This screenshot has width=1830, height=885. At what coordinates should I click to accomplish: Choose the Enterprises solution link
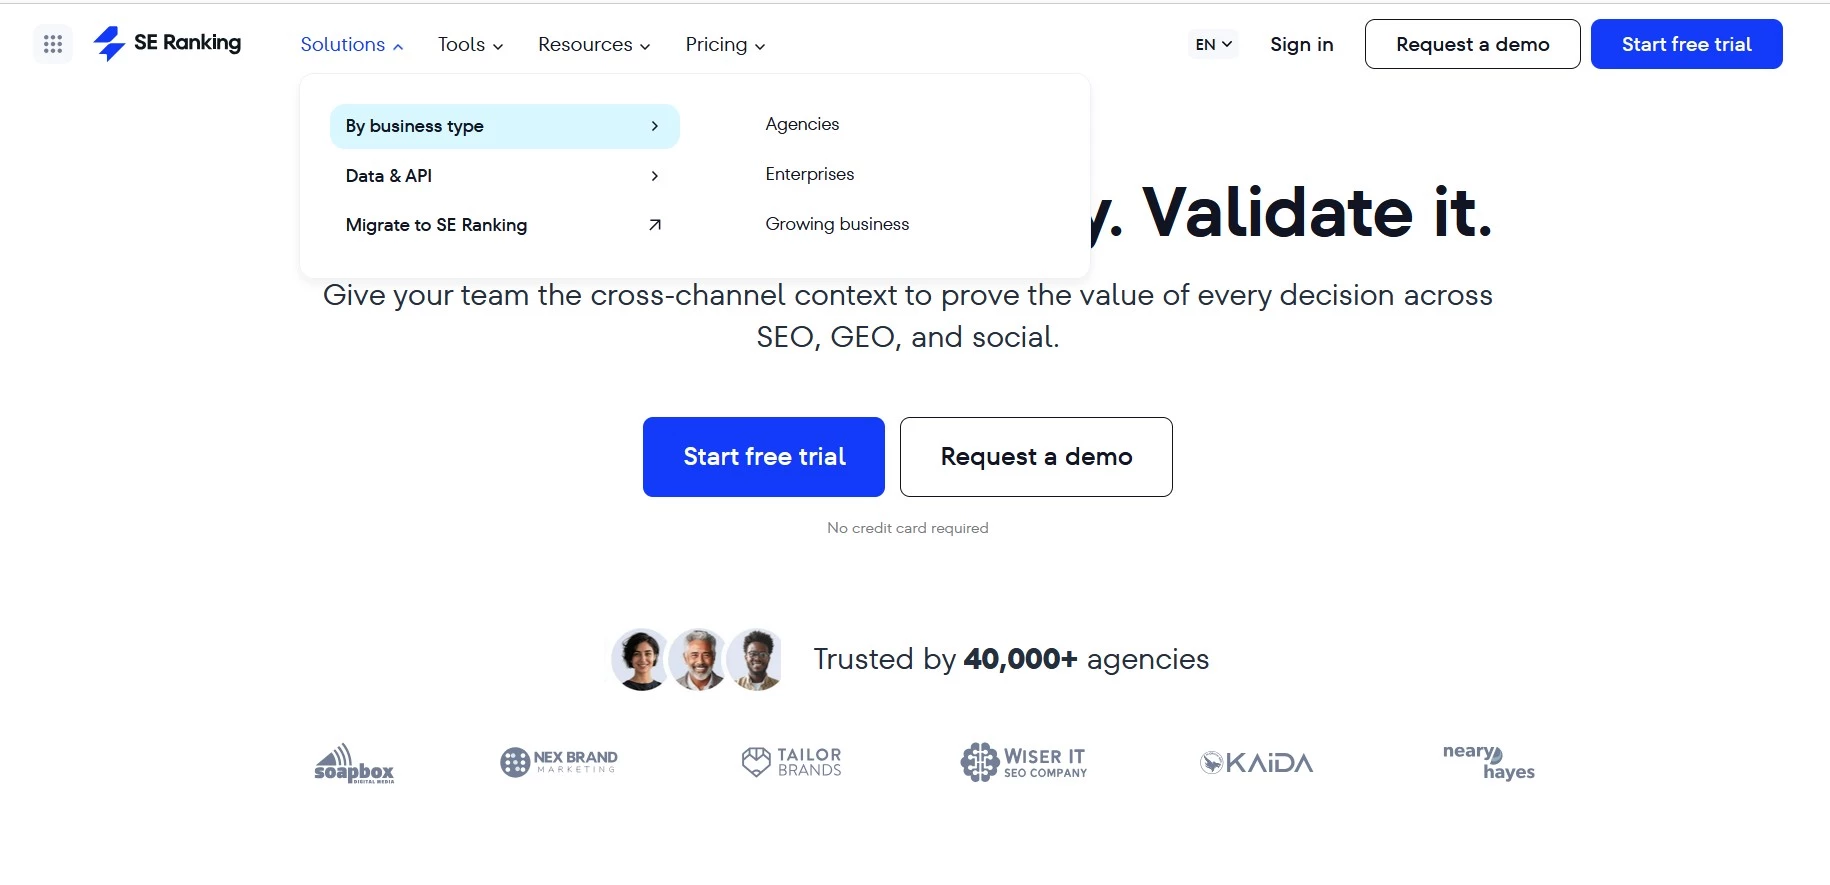pyautogui.click(x=810, y=174)
